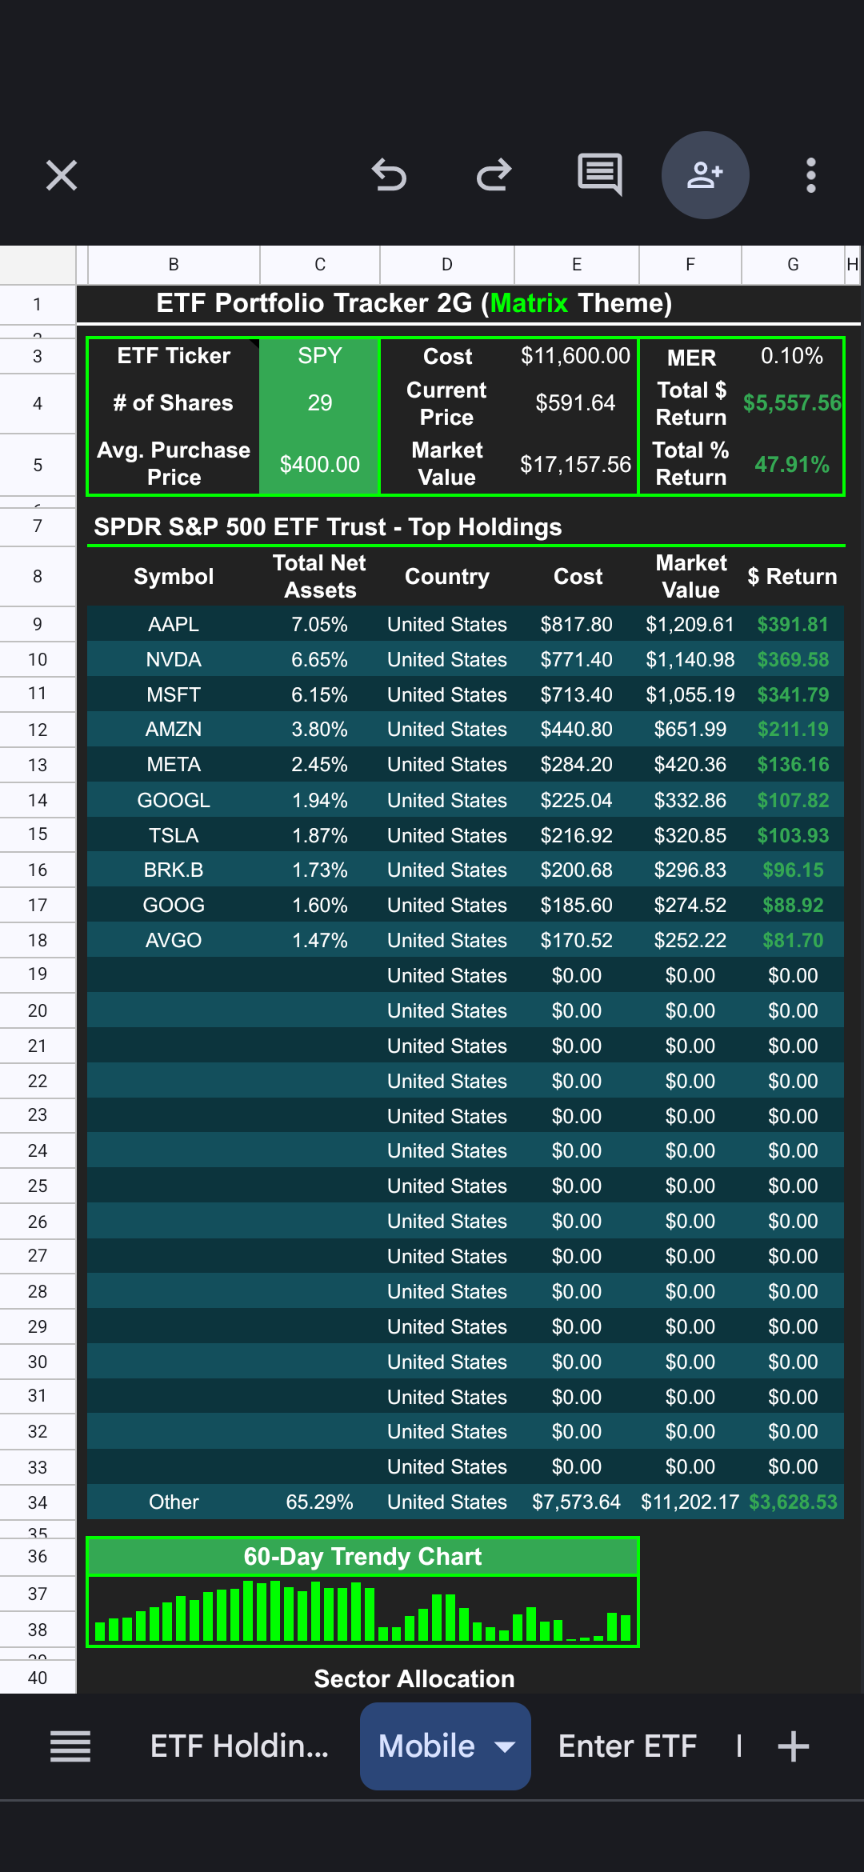Screen dimensions: 864x1872
Task: Select the NVDA symbol cell
Action: (x=174, y=660)
